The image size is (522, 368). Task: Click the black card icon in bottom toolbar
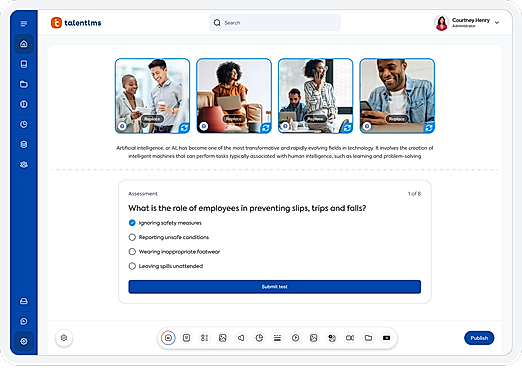point(386,338)
